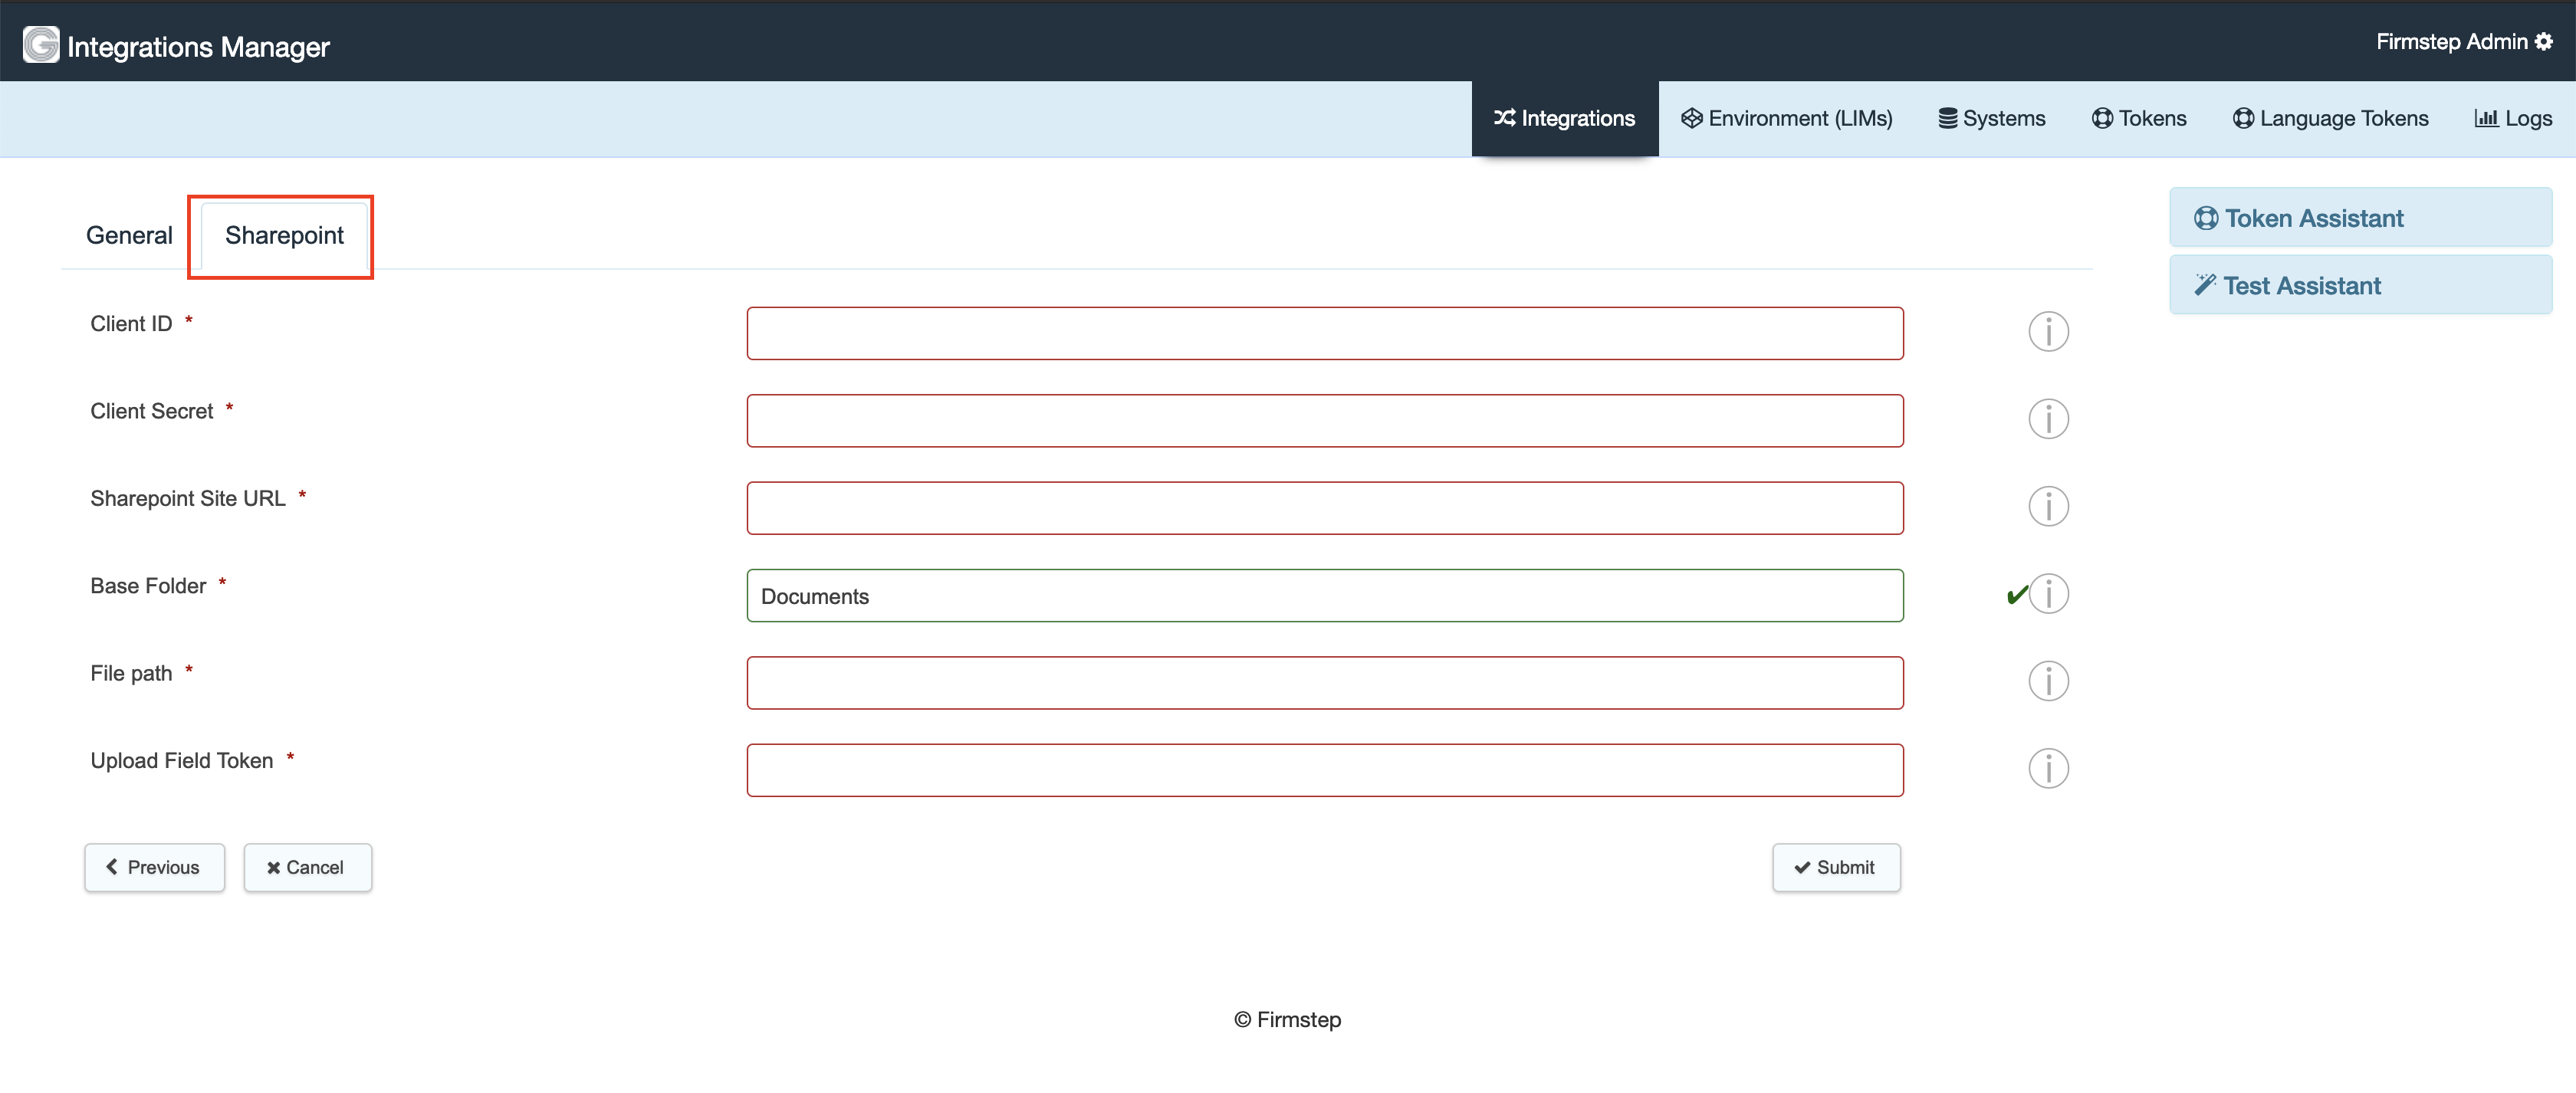Cancel the form with the Cancel button
This screenshot has height=1093, width=2576.
click(x=307, y=867)
